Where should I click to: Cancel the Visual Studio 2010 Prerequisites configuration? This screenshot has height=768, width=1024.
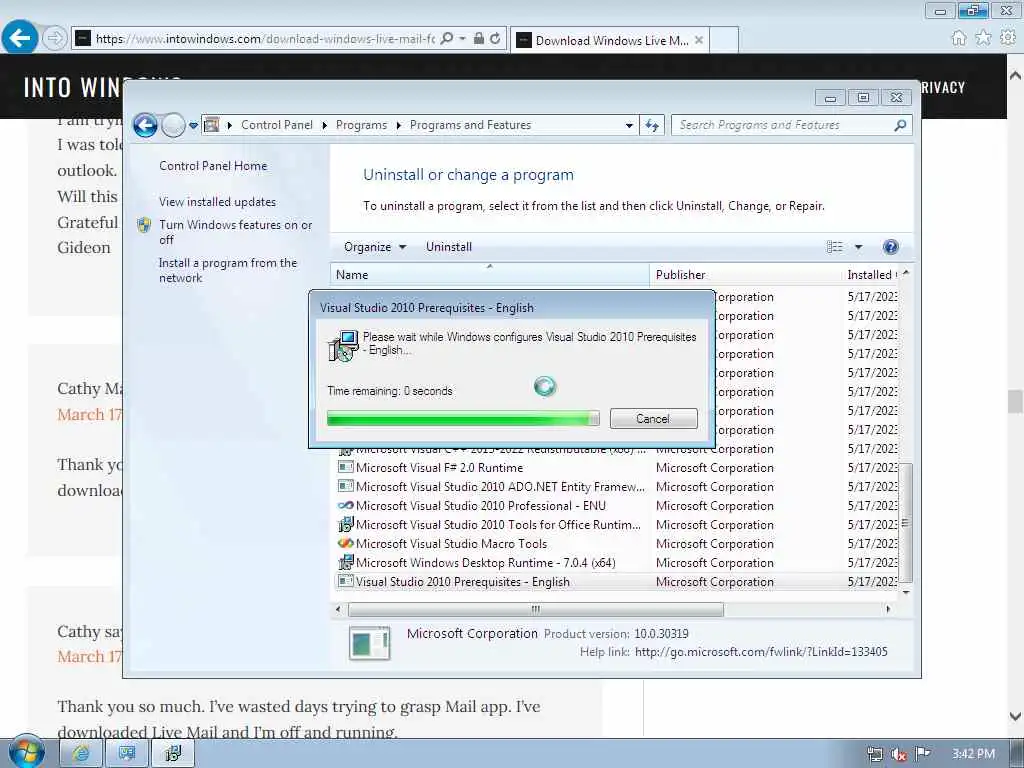(653, 419)
